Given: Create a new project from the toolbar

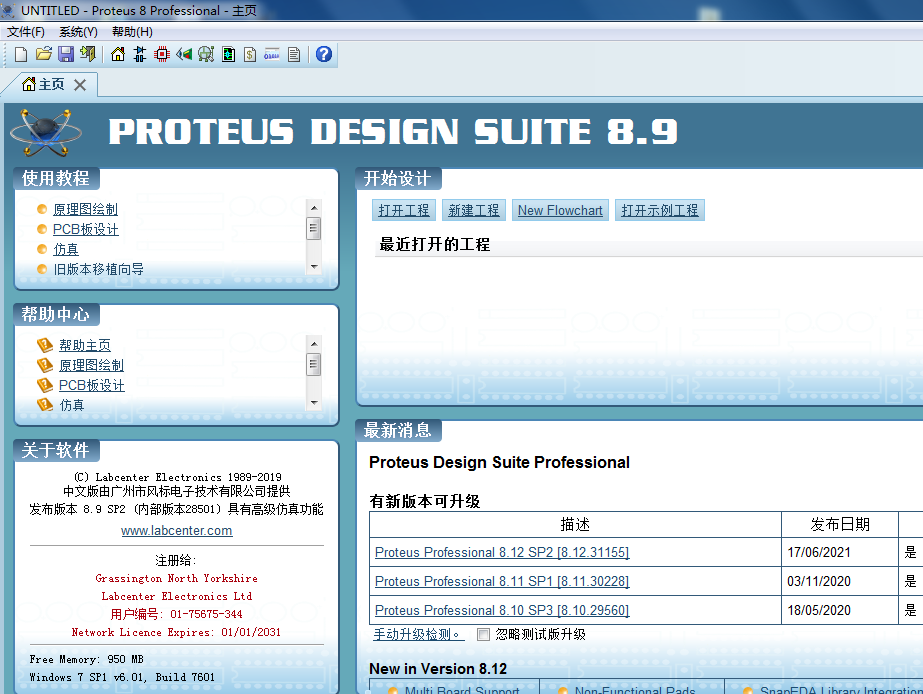Looking at the screenshot, I should coord(21,54).
